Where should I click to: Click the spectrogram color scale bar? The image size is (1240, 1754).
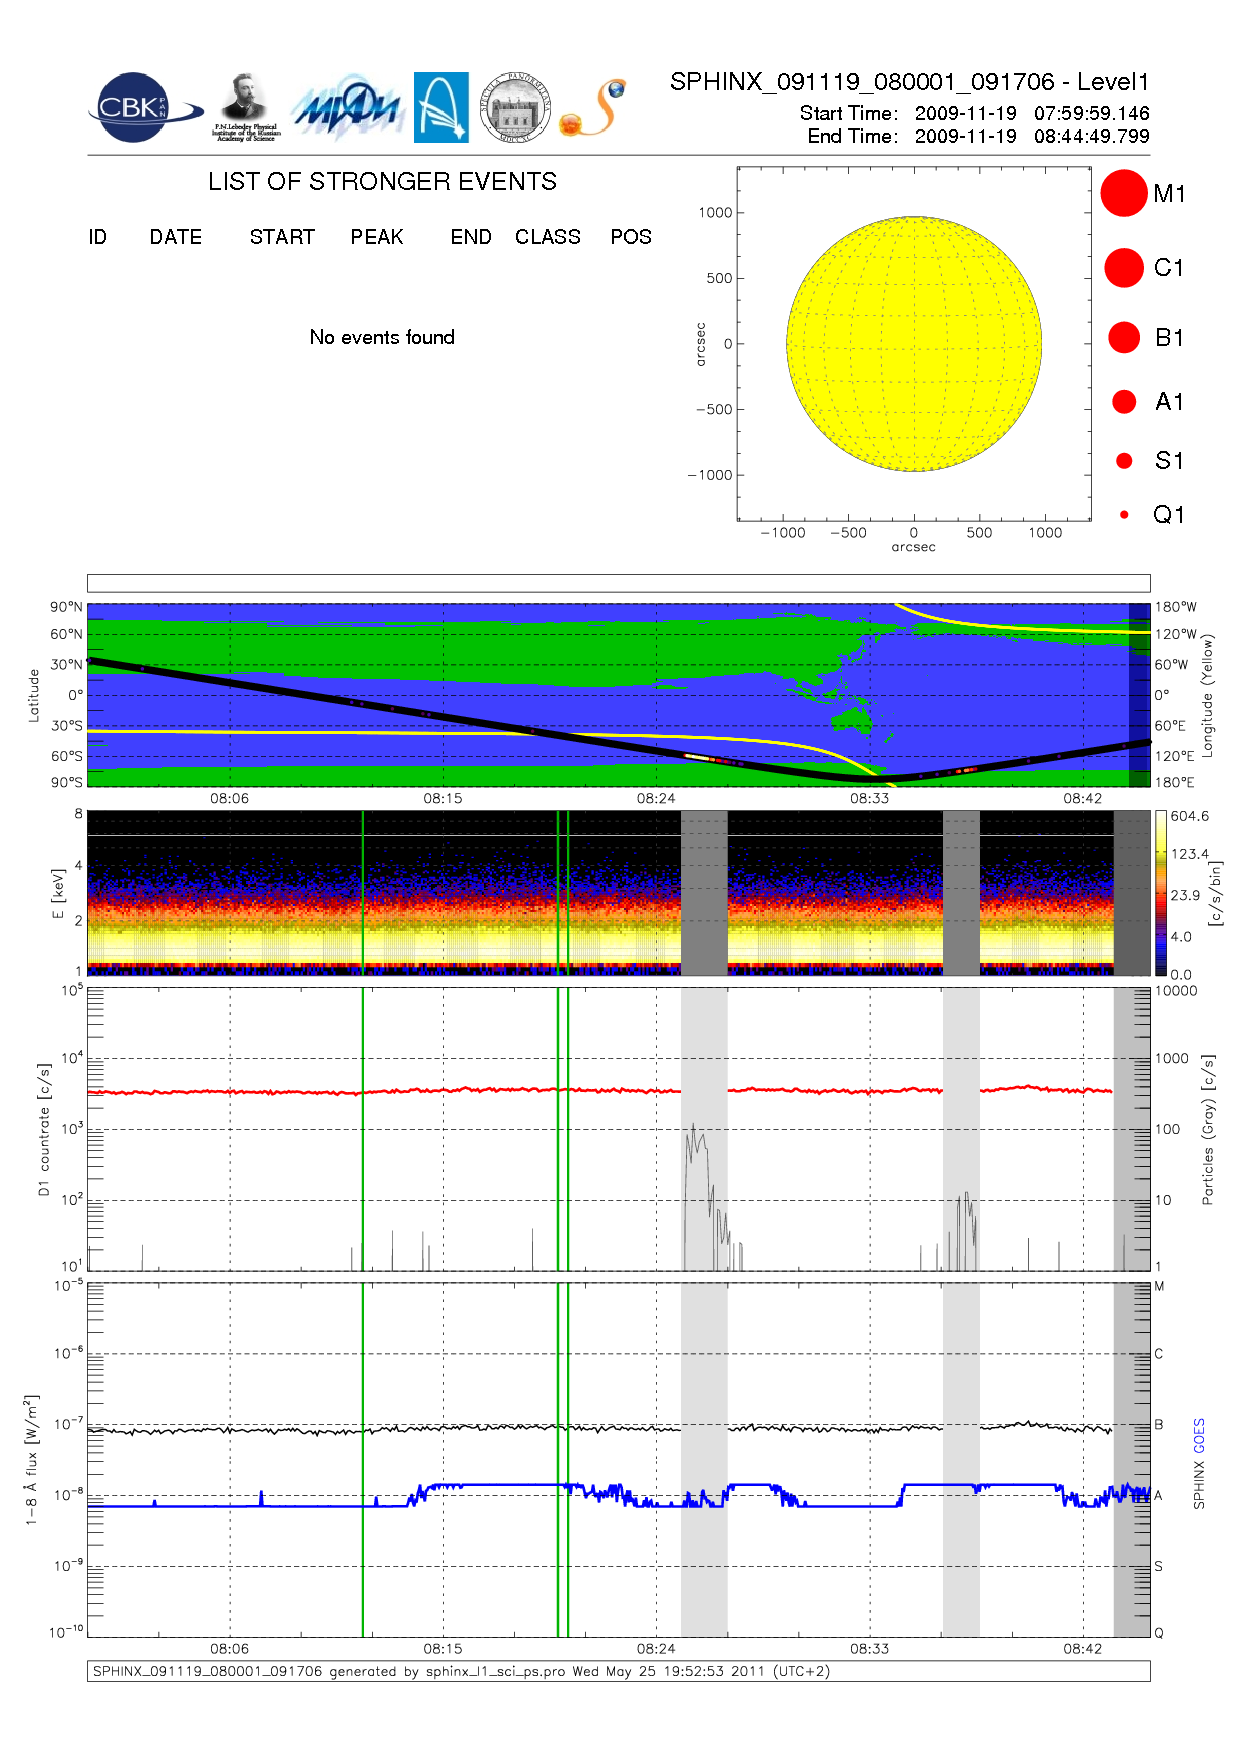[x=1160, y=893]
